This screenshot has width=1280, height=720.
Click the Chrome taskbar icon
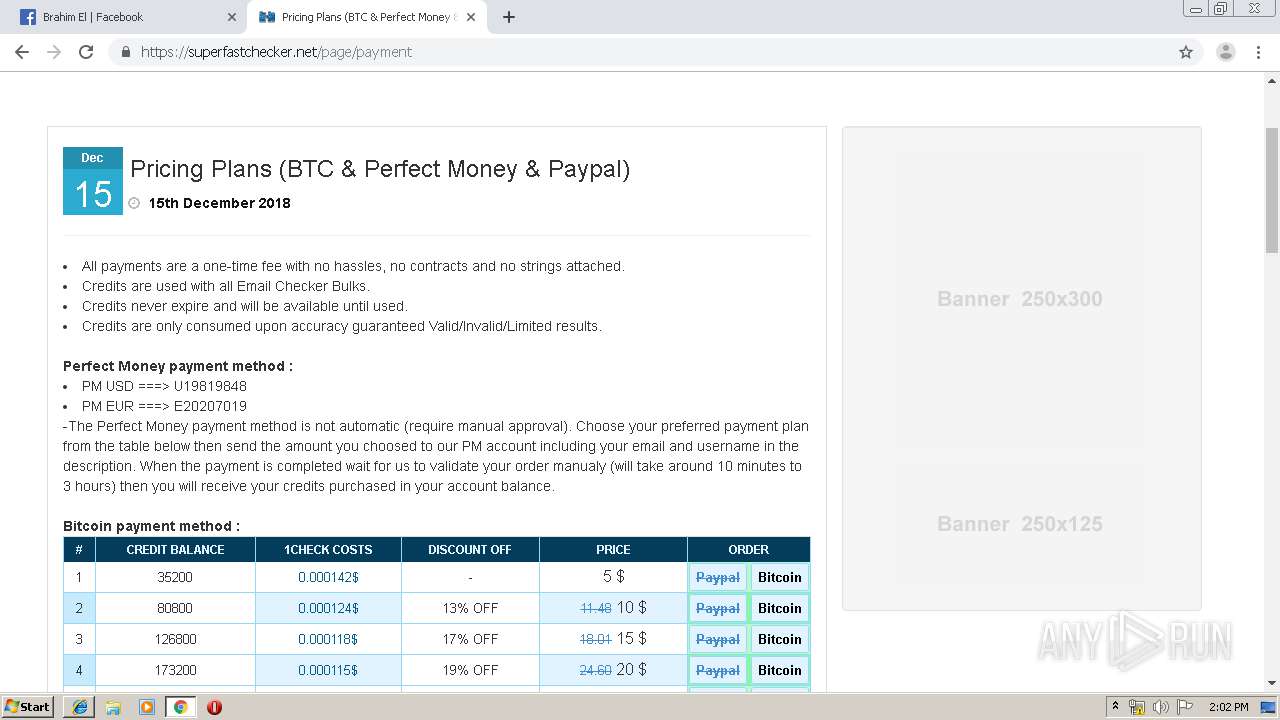click(x=180, y=707)
